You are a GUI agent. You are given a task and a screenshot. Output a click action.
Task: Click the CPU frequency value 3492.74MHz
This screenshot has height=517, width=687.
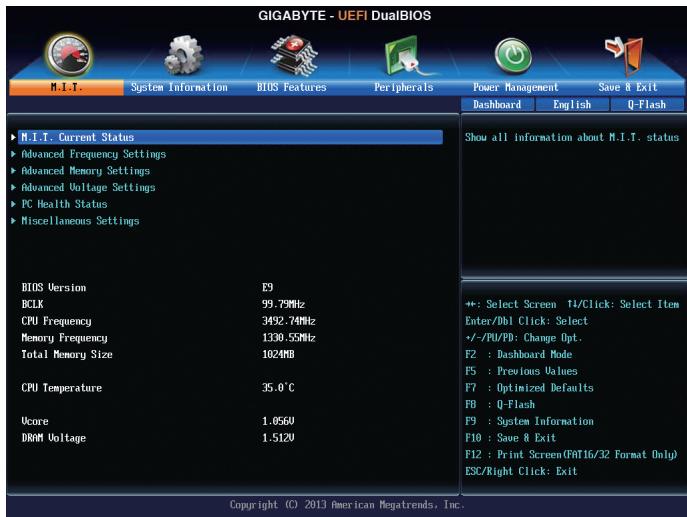click(289, 321)
